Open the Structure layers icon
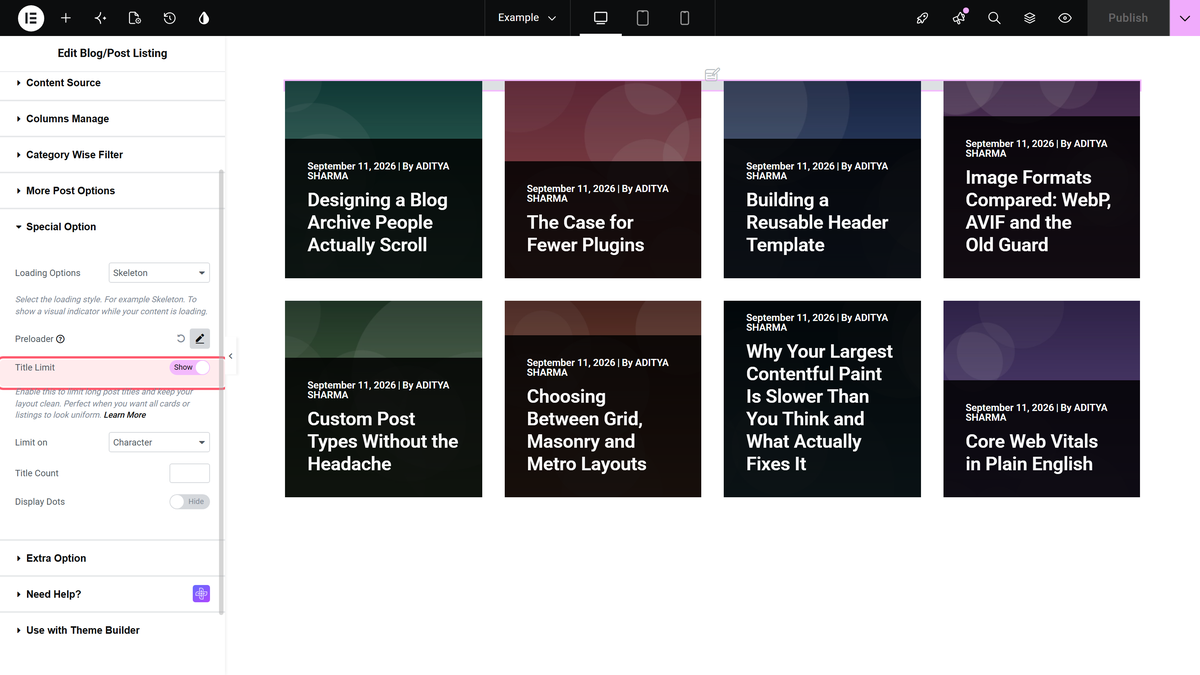Screen dimensions: 1200x675 point(1029,18)
